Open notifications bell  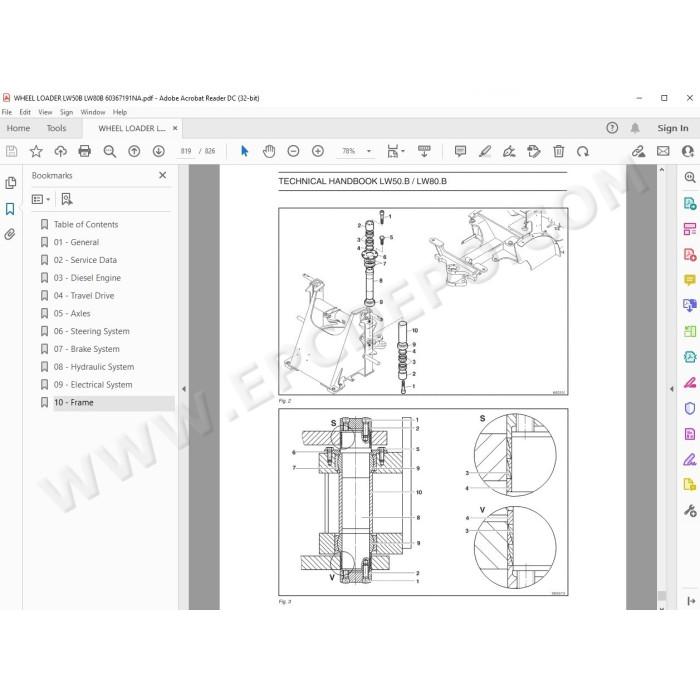635,128
